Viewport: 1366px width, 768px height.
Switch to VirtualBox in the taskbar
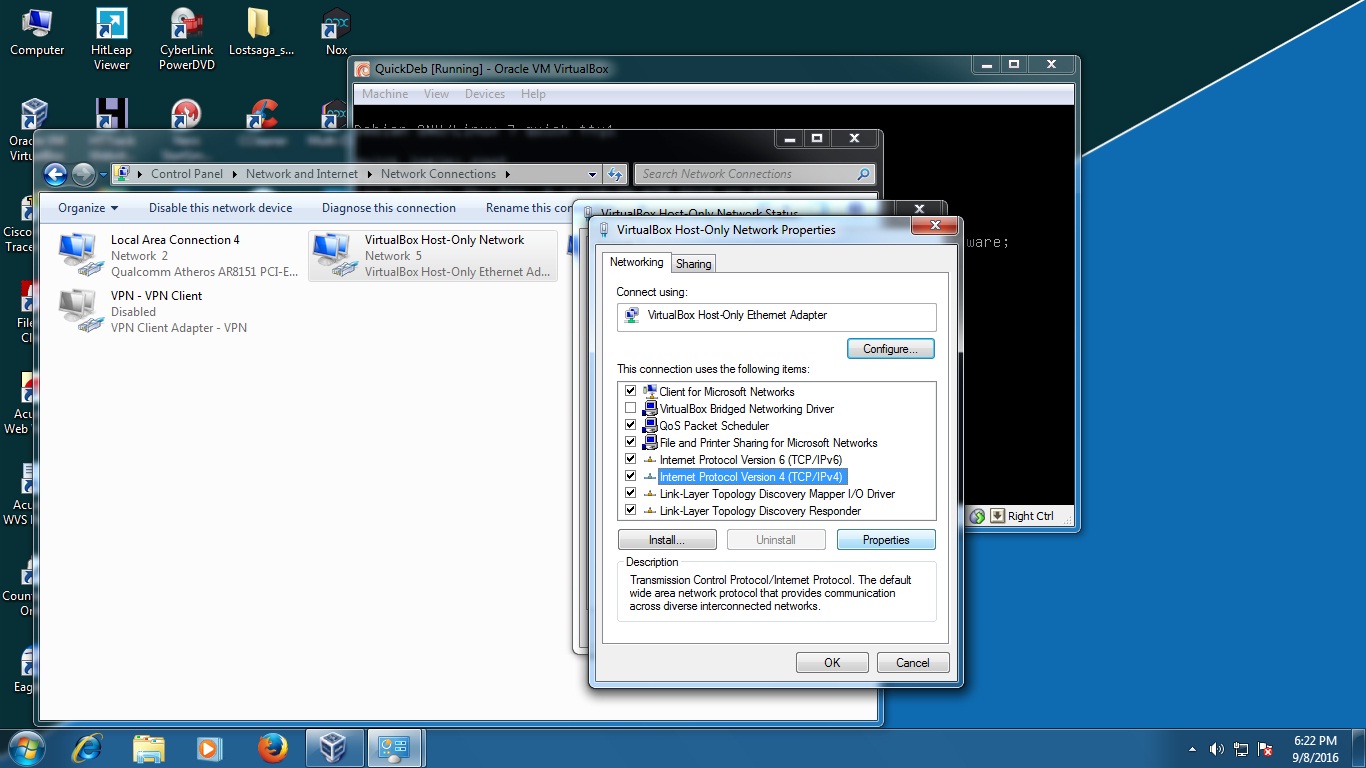333,748
